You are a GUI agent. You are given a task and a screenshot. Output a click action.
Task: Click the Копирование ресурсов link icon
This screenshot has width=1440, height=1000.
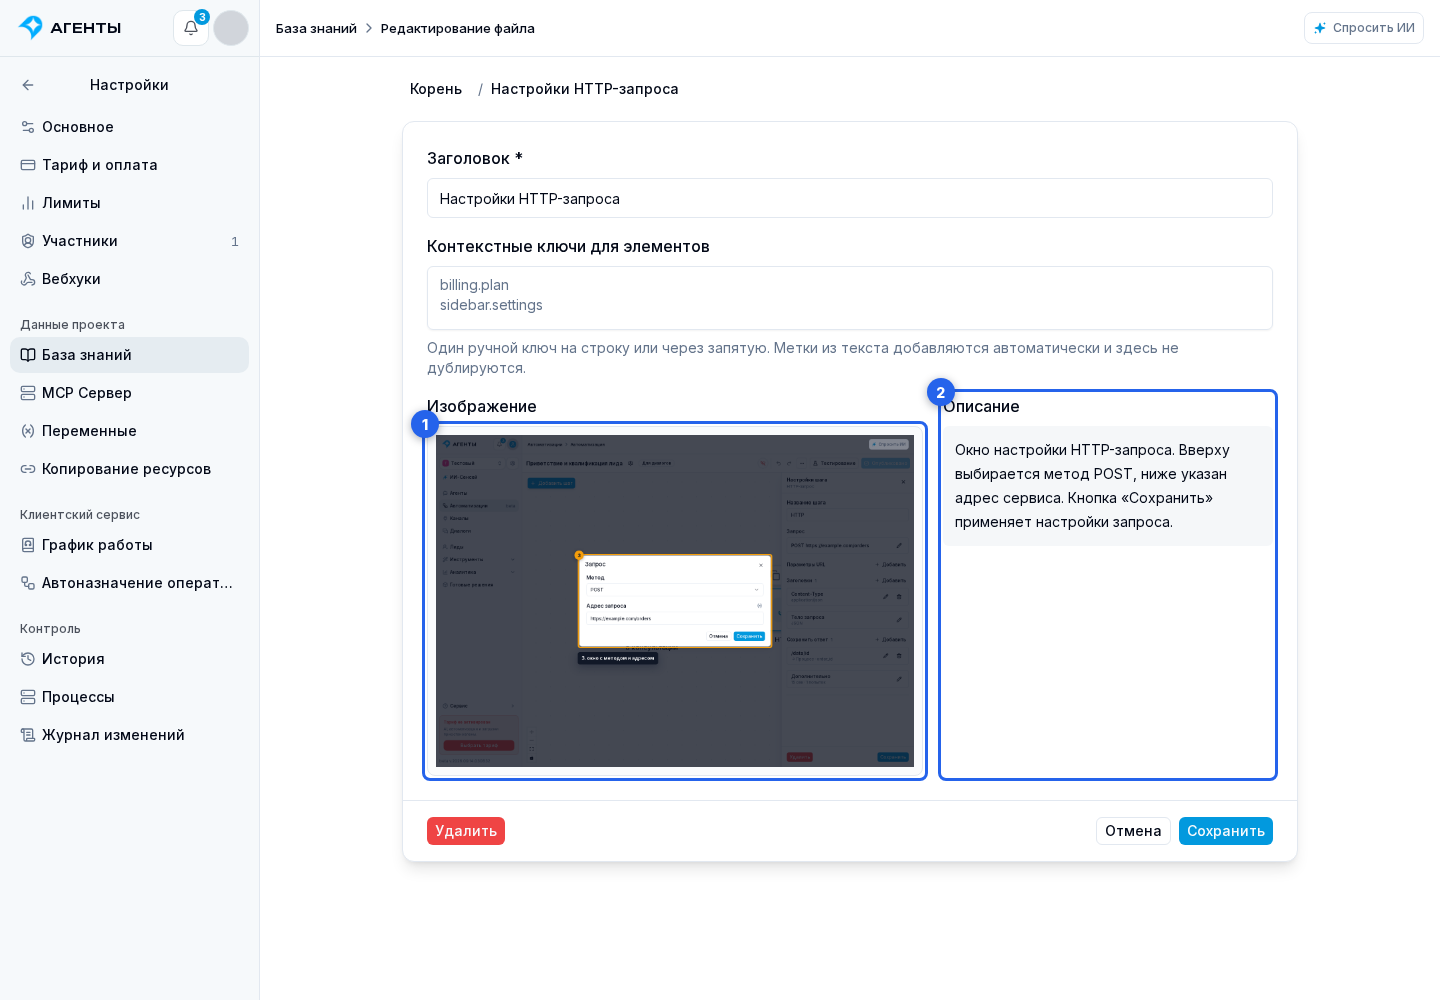click(x=28, y=469)
